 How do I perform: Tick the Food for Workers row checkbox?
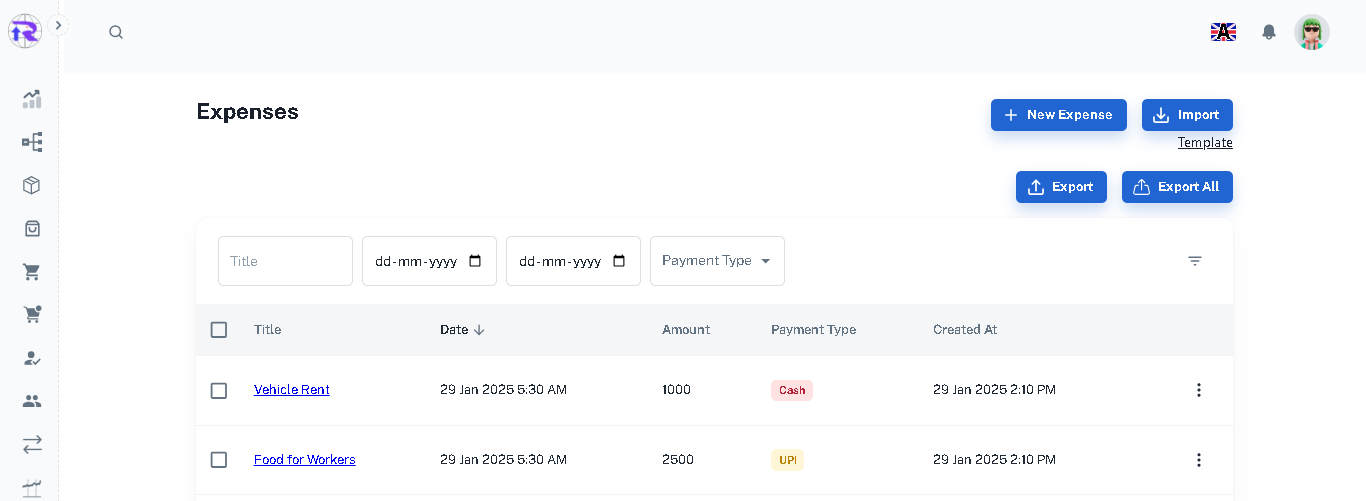click(x=219, y=461)
